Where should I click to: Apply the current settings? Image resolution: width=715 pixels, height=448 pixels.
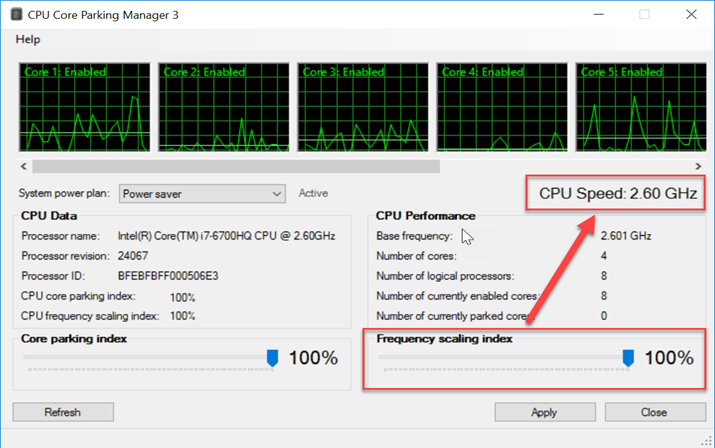click(545, 412)
